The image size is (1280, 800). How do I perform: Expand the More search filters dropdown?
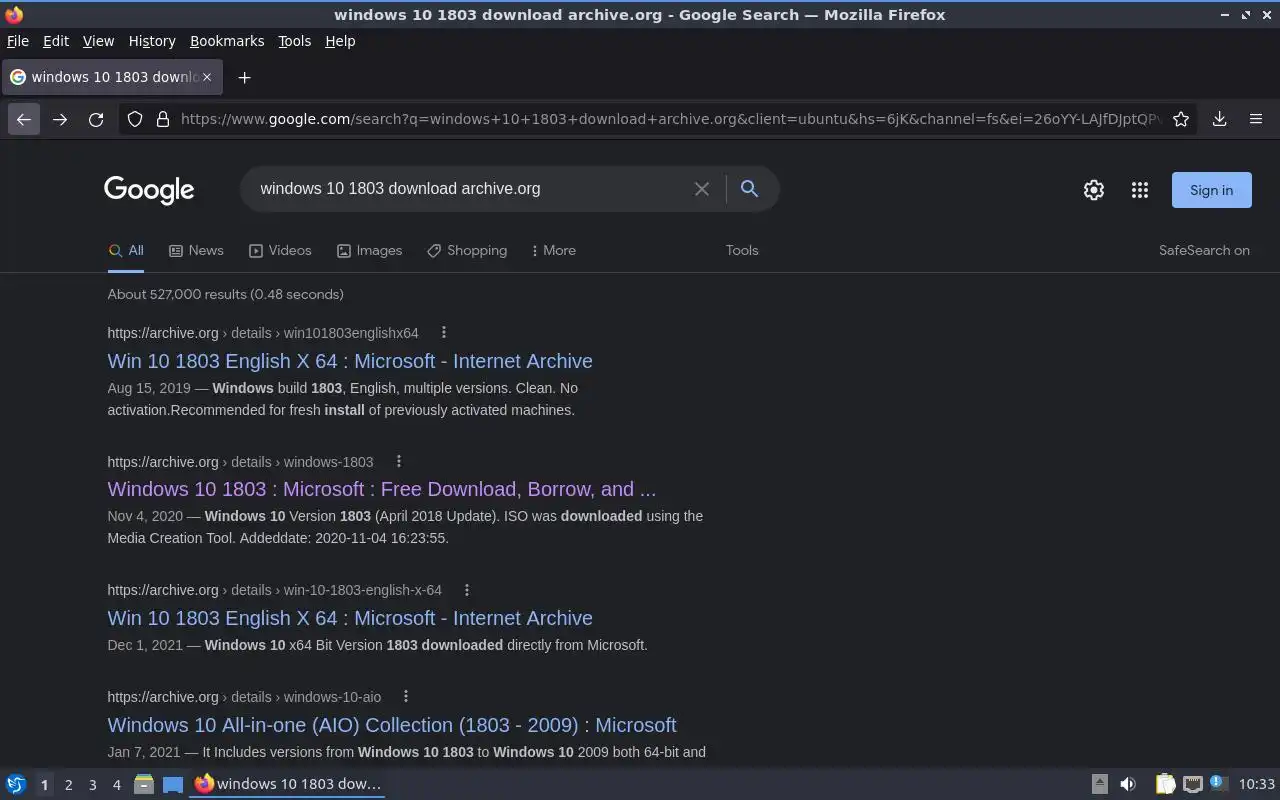pyautogui.click(x=553, y=250)
